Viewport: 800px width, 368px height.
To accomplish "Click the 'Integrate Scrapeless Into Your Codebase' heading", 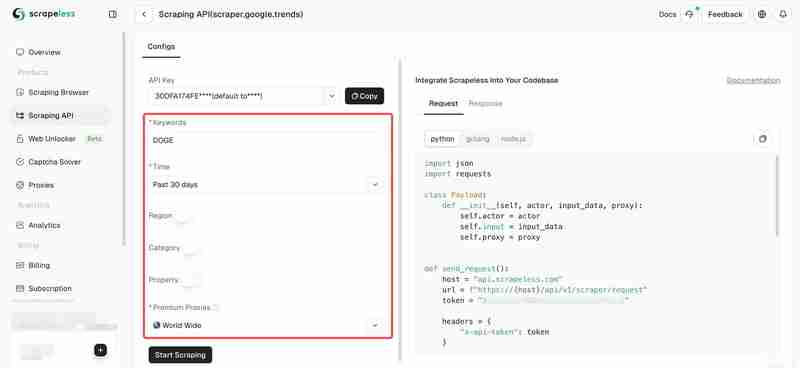I will click(487, 80).
